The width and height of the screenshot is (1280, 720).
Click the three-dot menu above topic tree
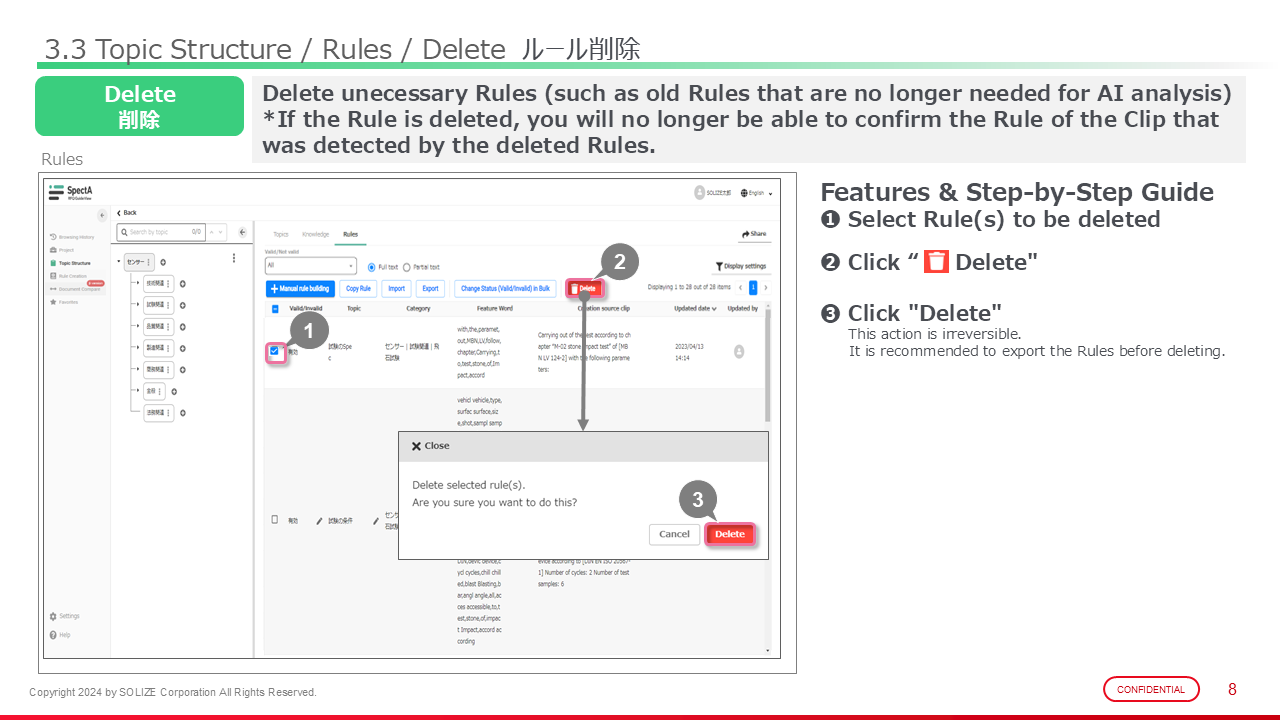pos(234,258)
